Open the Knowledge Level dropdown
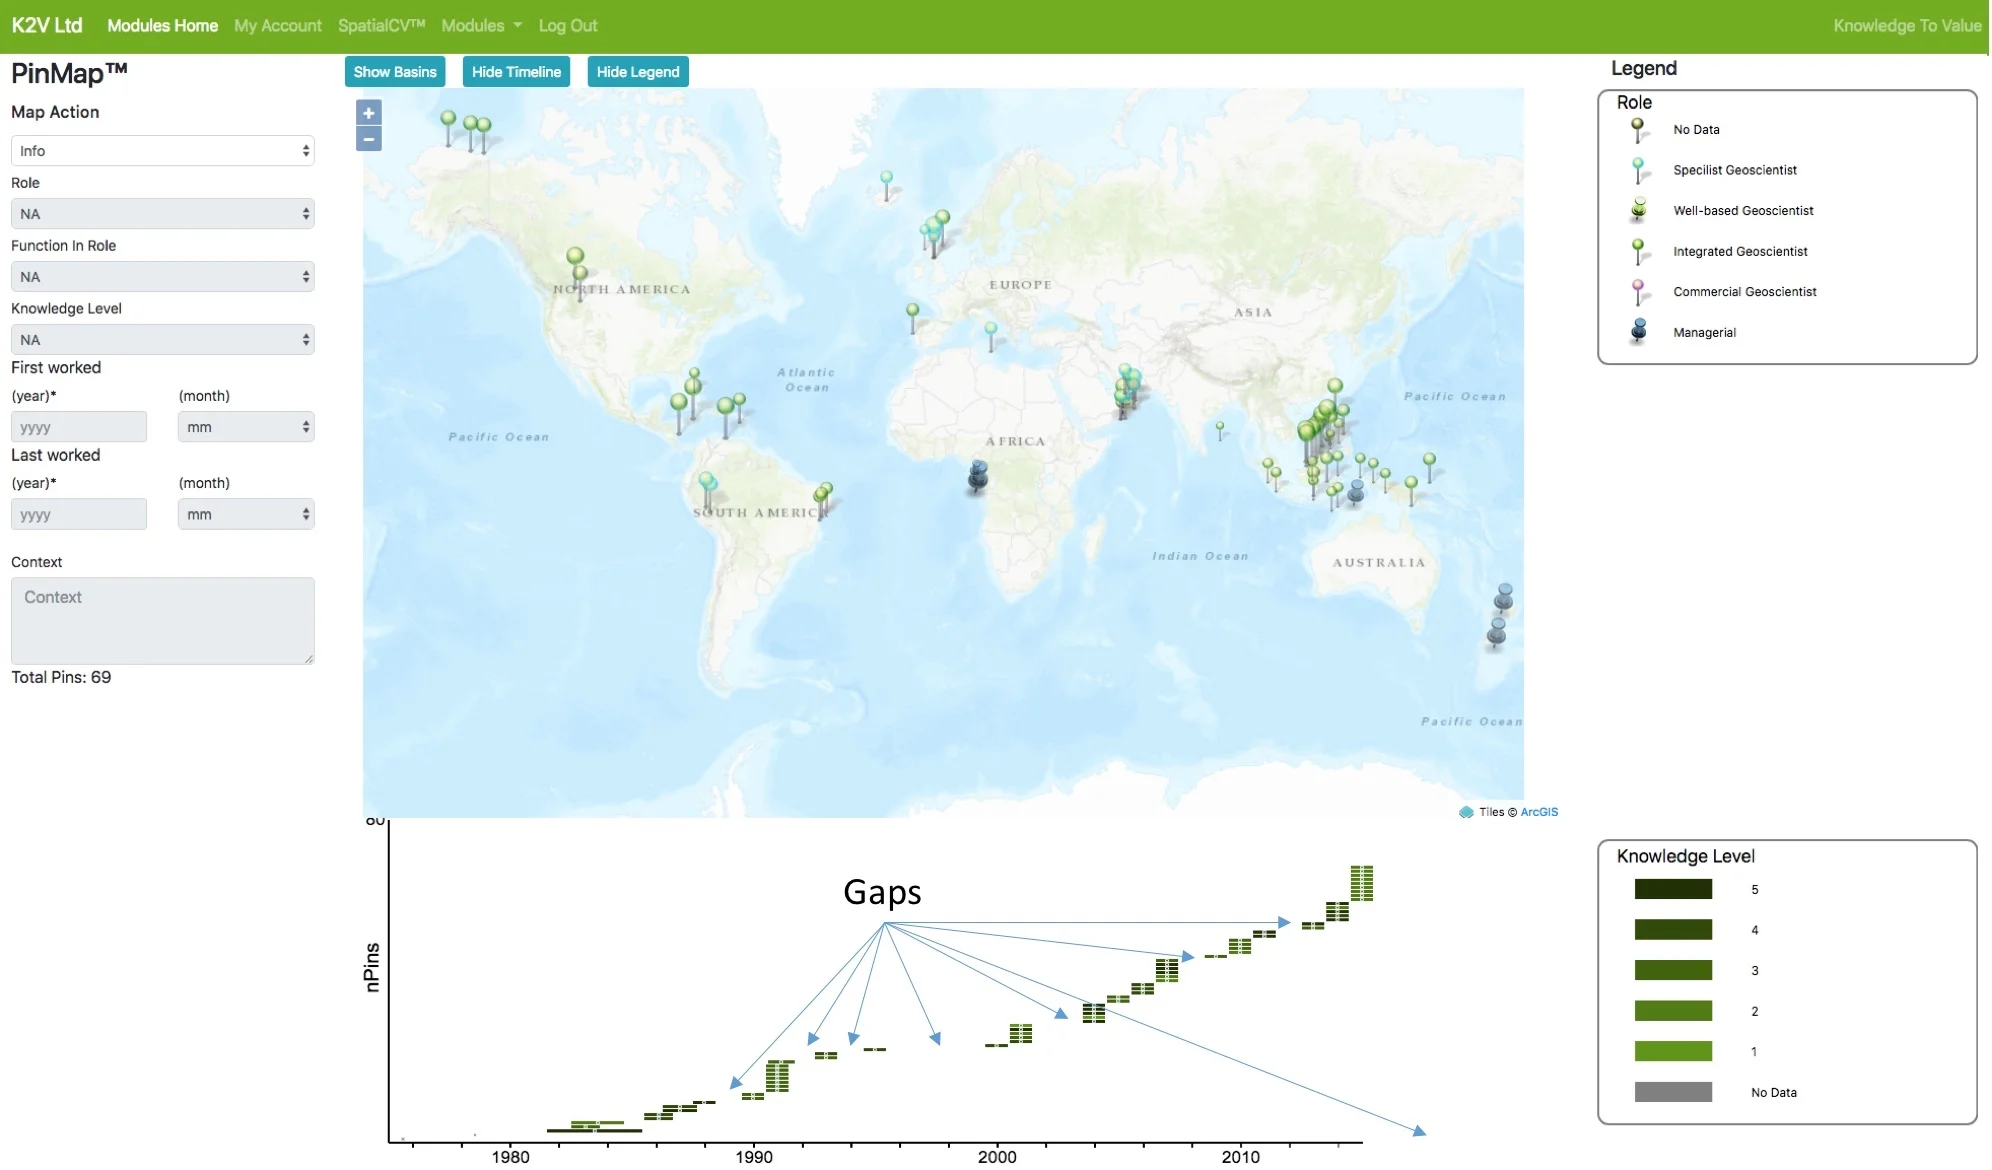The width and height of the screenshot is (1992, 1170). point(163,340)
